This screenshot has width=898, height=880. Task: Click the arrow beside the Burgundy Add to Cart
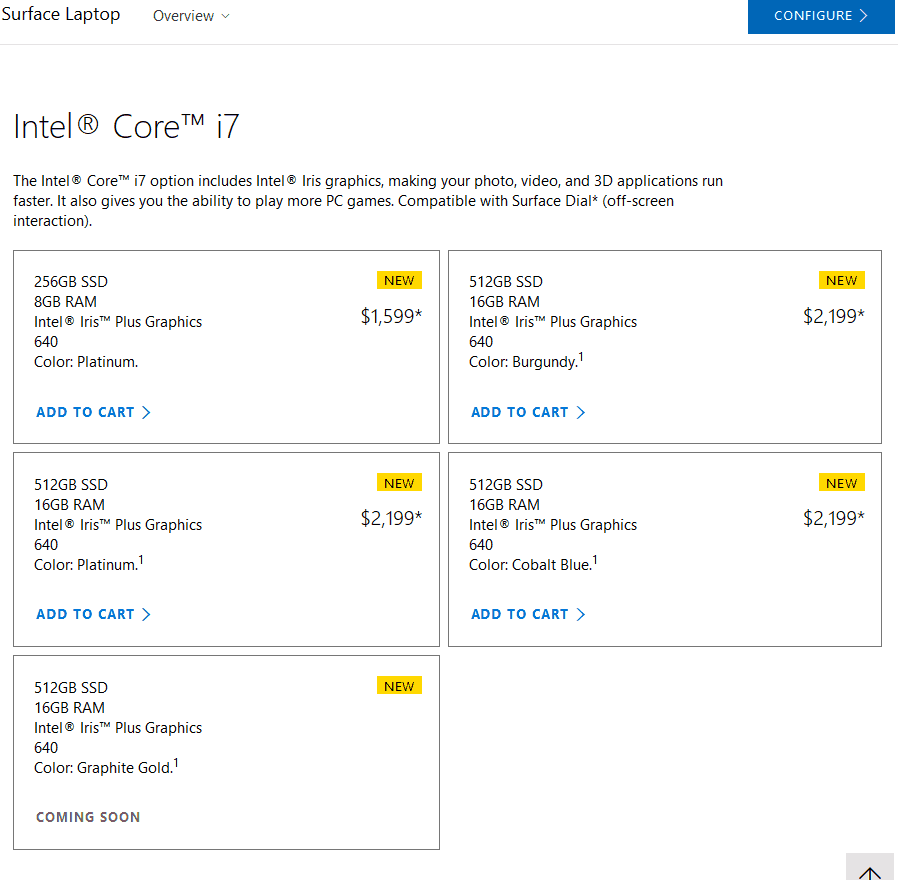pyautogui.click(x=581, y=412)
